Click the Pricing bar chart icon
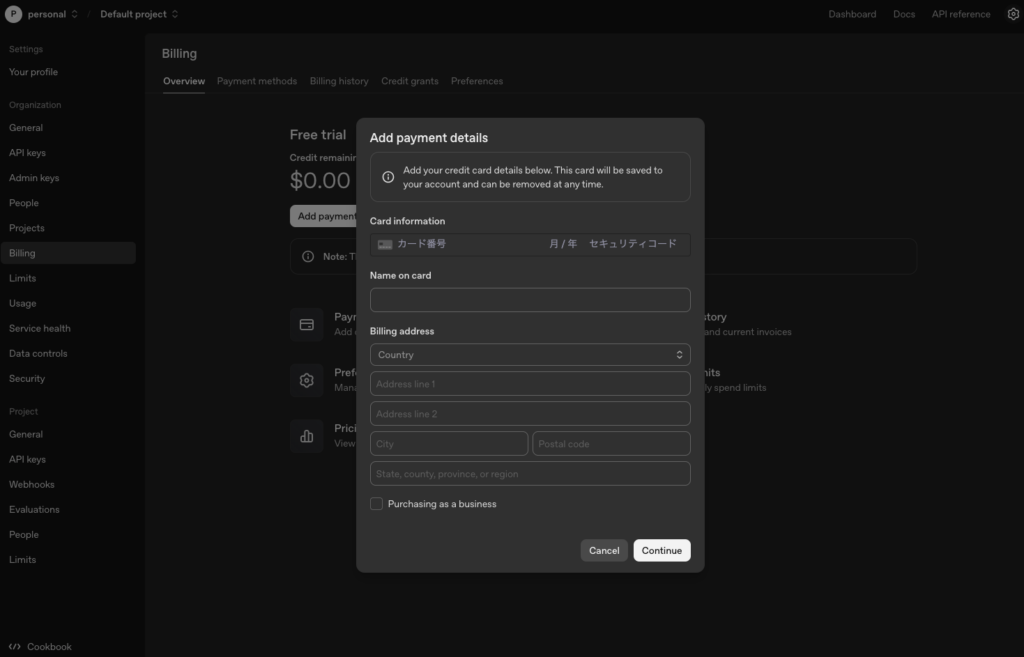The image size is (1024, 657). (x=307, y=436)
